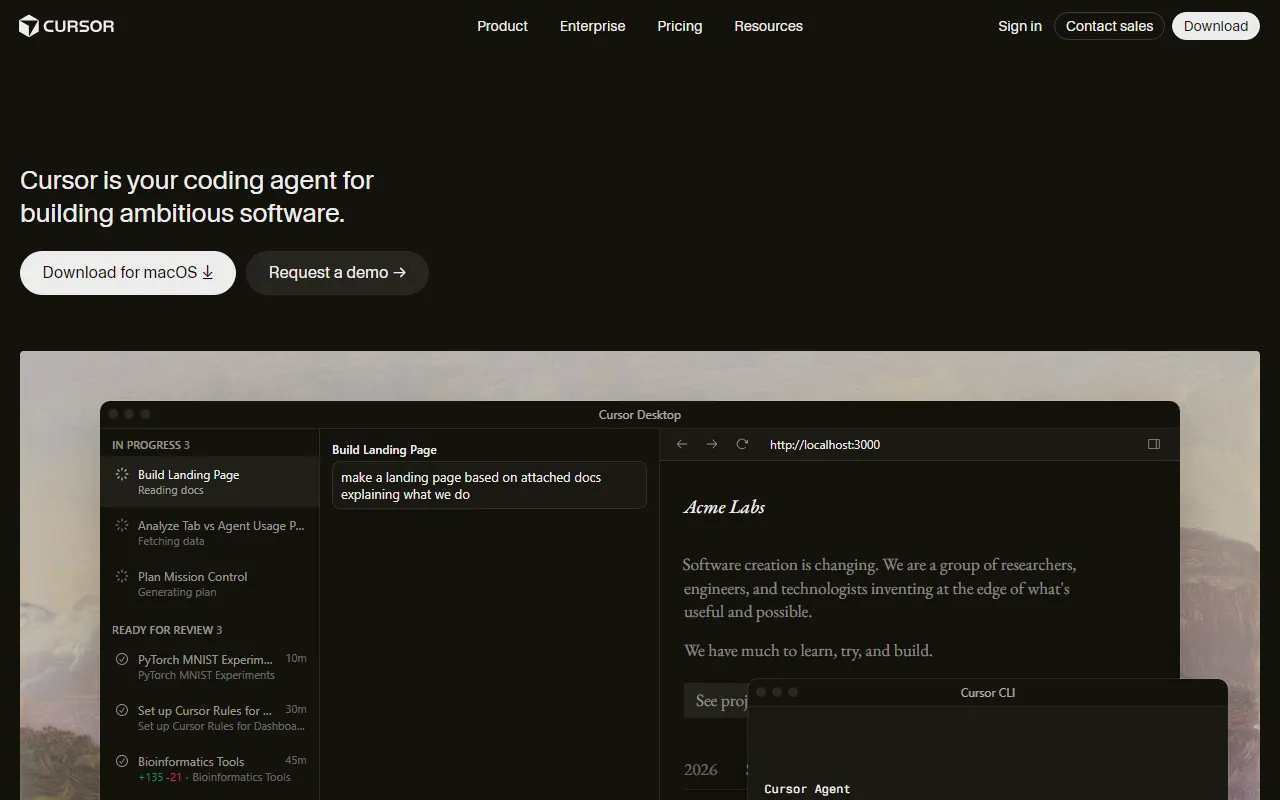Click the 2026 year label
1280x800 pixels.
(x=701, y=769)
